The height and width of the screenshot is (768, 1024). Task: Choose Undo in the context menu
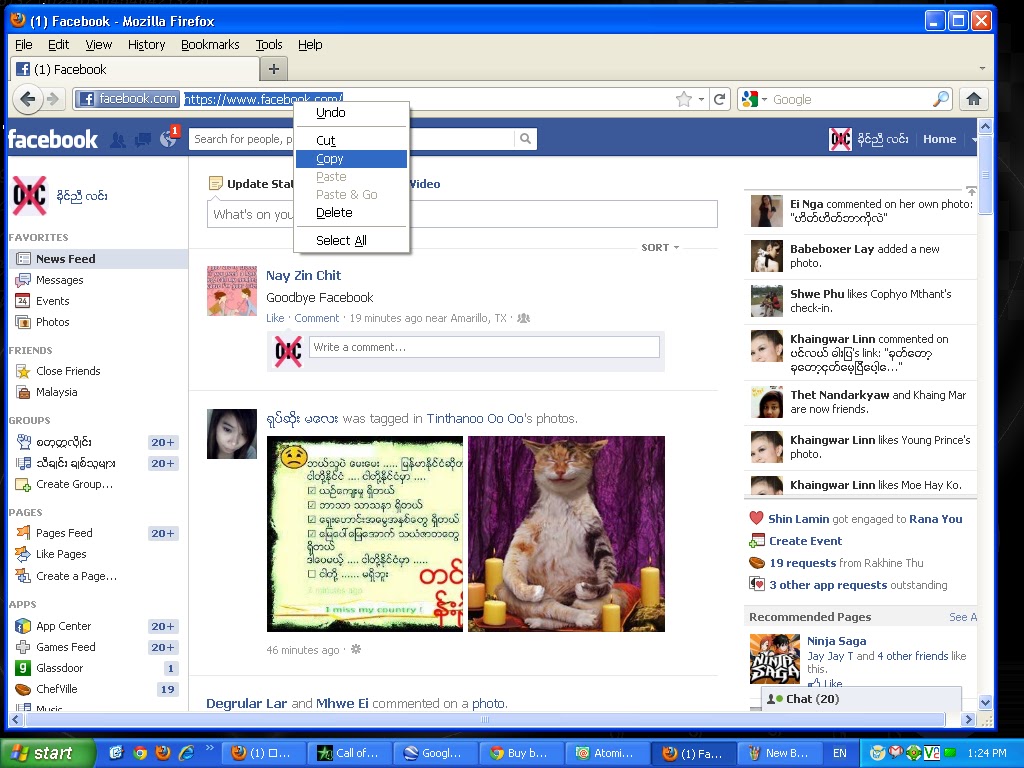pos(351,112)
